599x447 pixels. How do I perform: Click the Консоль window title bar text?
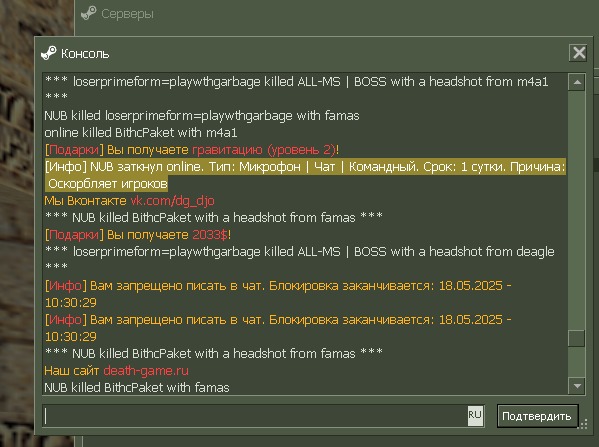(x=85, y=54)
